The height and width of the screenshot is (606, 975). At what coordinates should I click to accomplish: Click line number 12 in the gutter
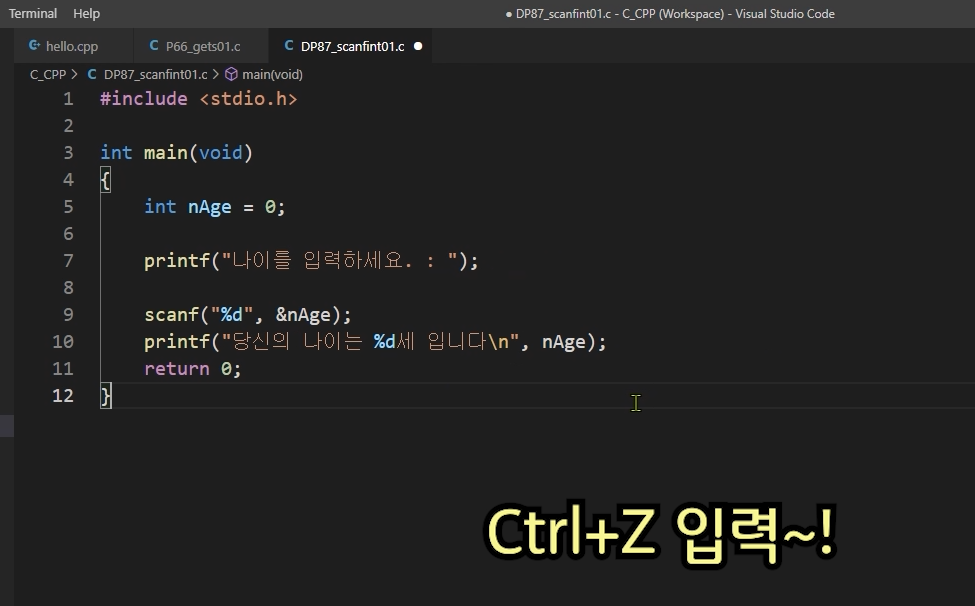click(x=63, y=395)
